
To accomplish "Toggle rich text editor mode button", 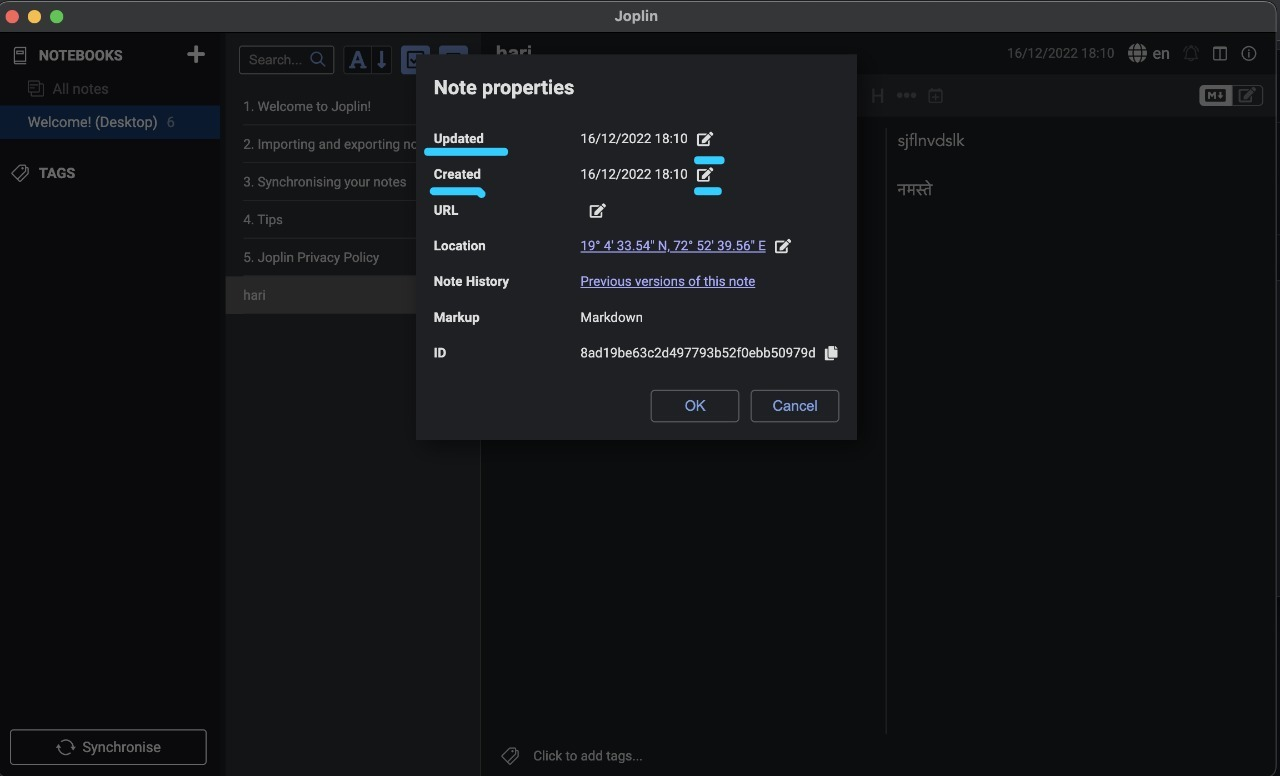I will [x=1248, y=95].
